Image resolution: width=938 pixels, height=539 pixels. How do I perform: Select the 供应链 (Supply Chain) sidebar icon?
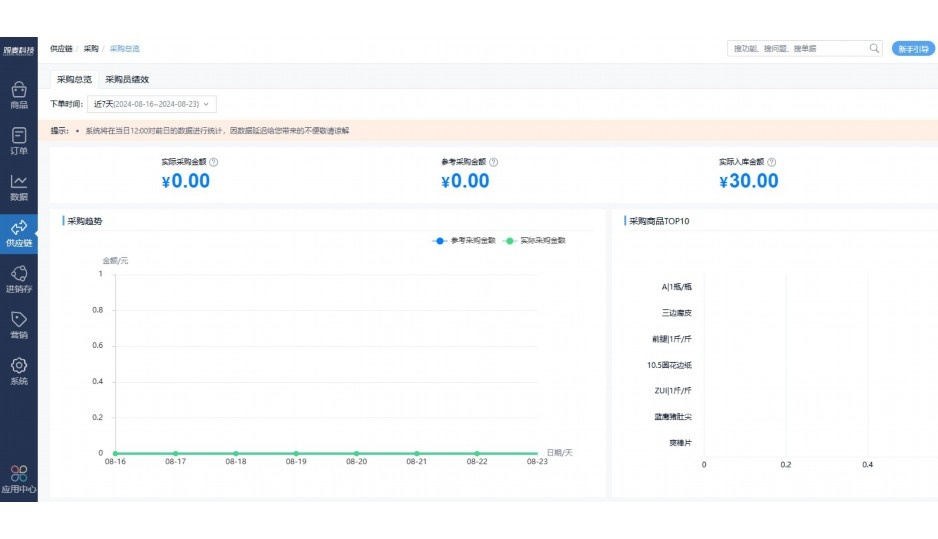pos(18,233)
